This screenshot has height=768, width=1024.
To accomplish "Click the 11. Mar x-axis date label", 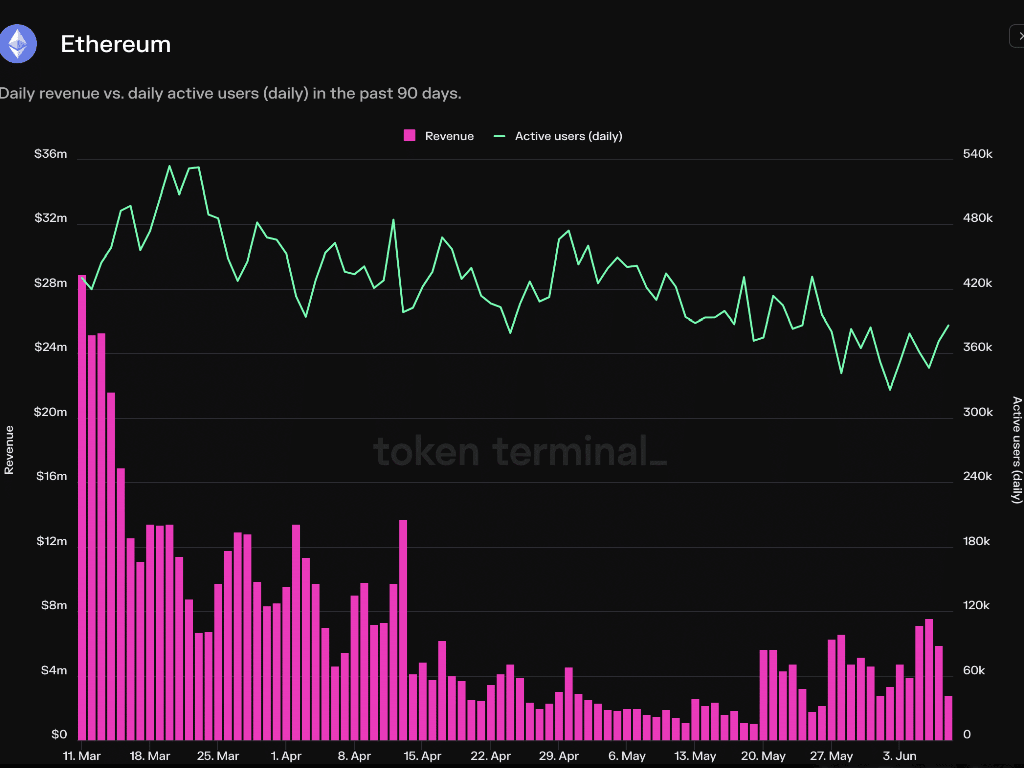I will click(81, 756).
